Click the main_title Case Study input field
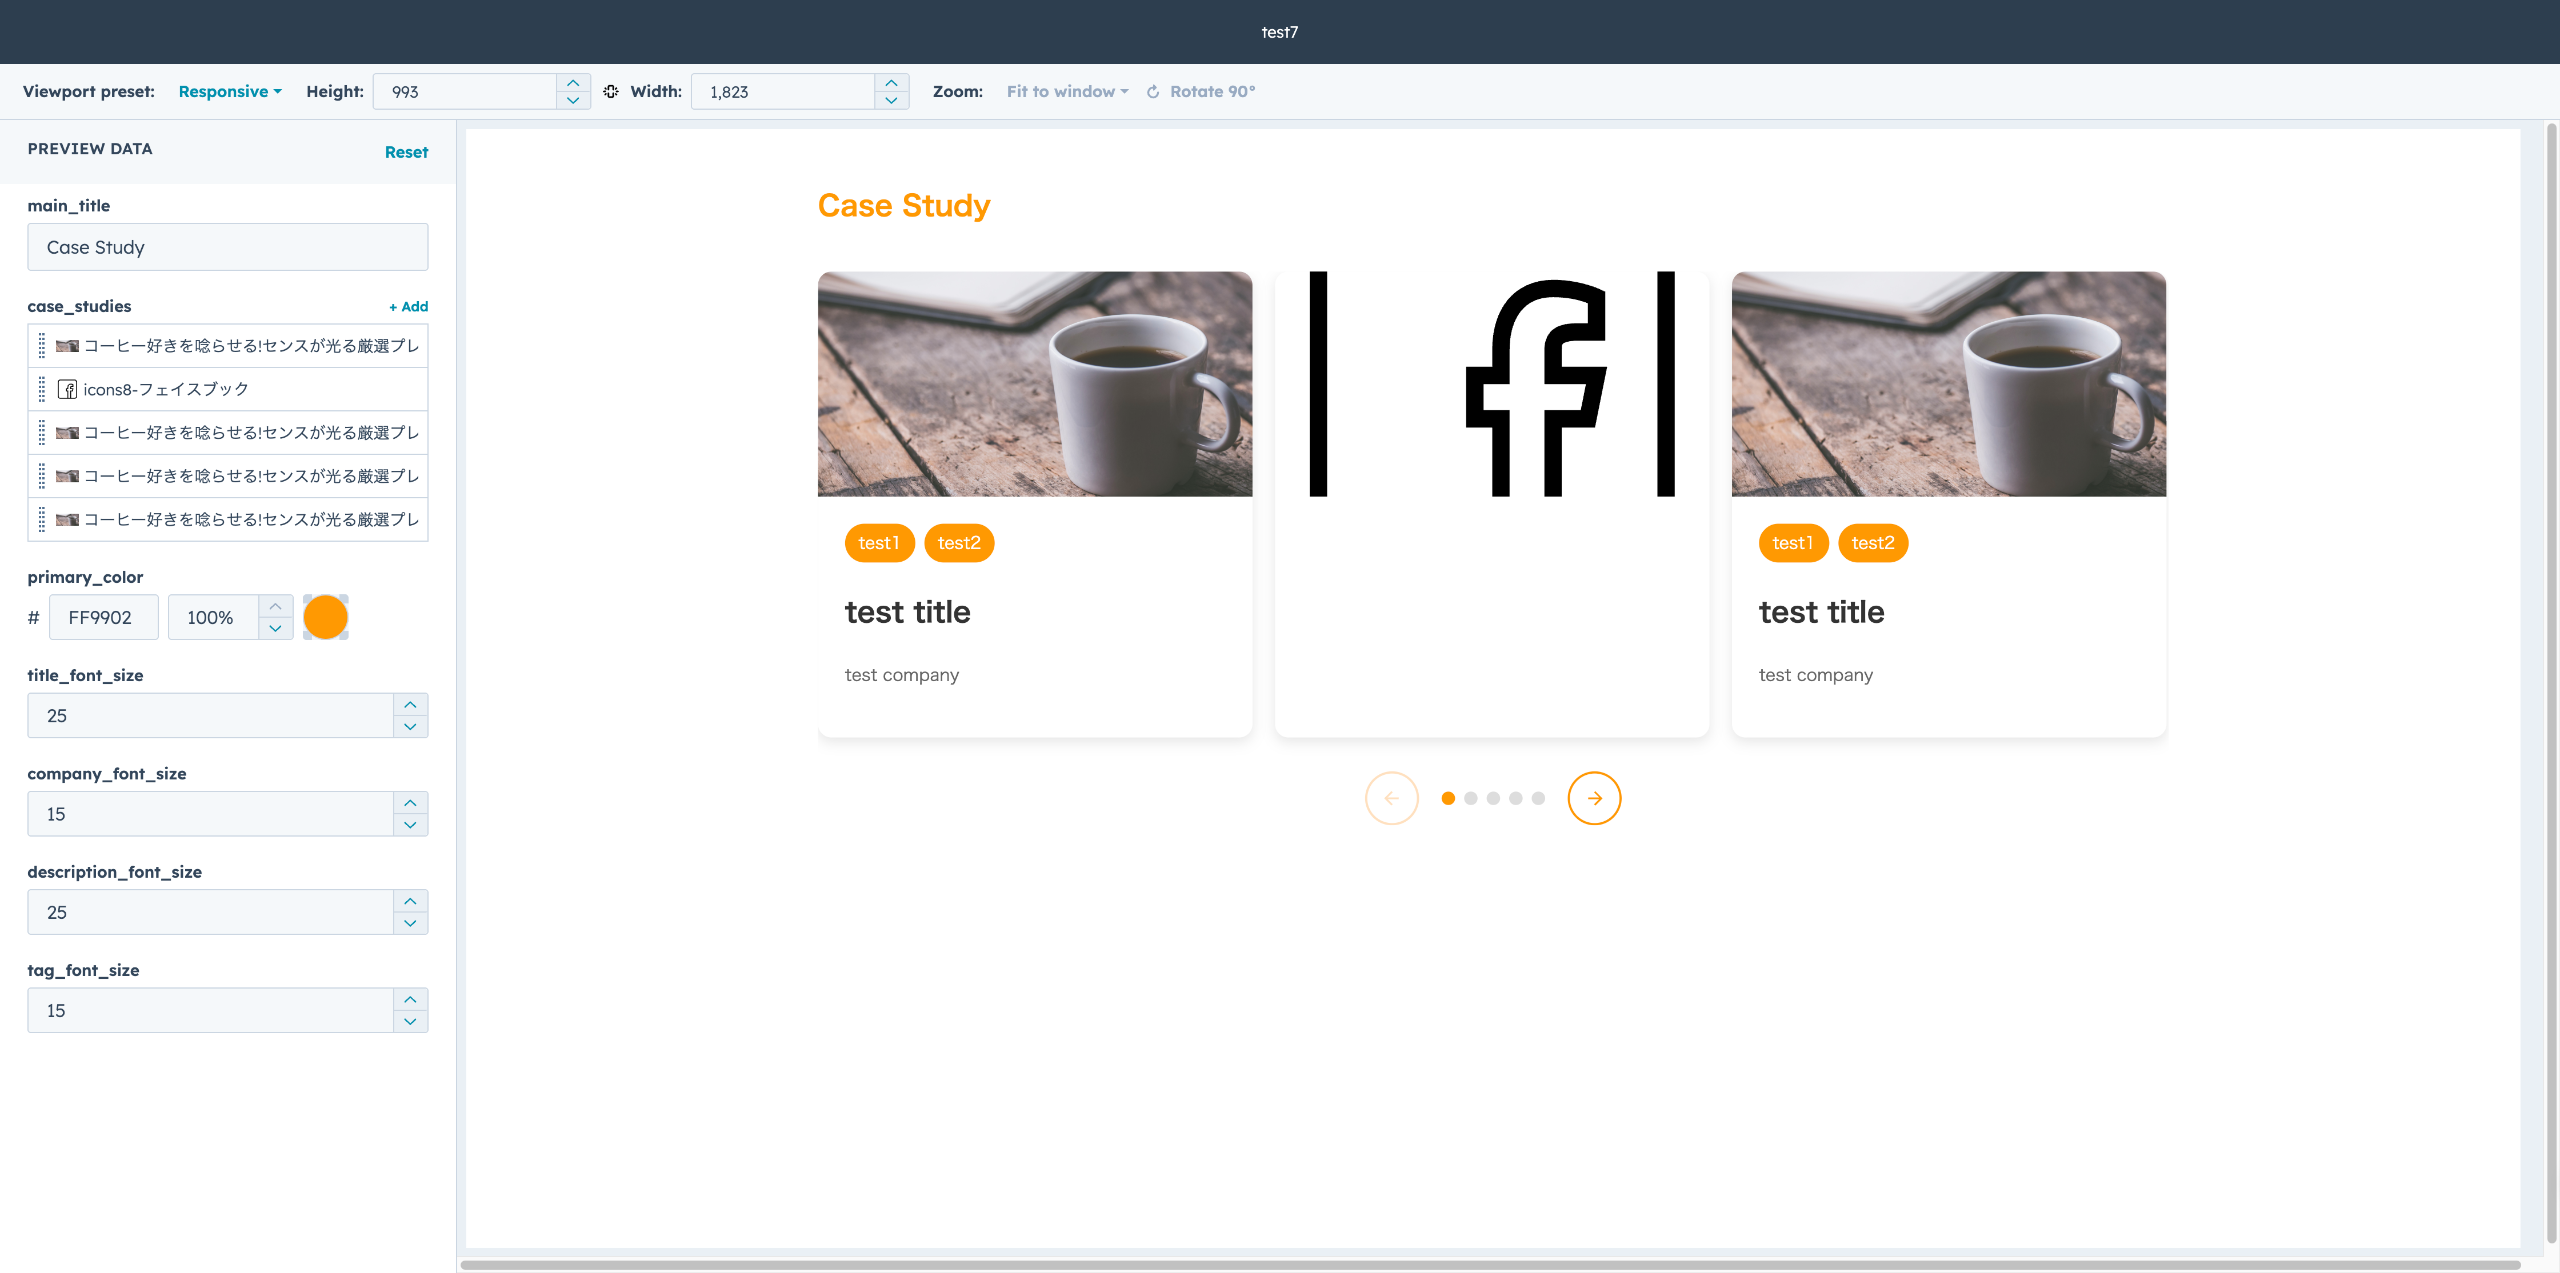 (x=227, y=247)
